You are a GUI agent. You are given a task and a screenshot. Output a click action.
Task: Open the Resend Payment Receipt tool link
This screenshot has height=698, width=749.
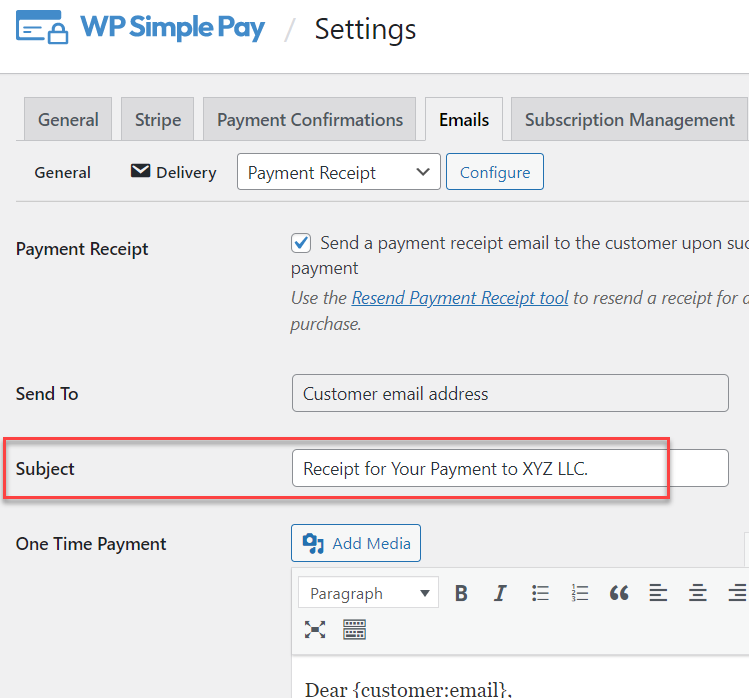click(460, 298)
